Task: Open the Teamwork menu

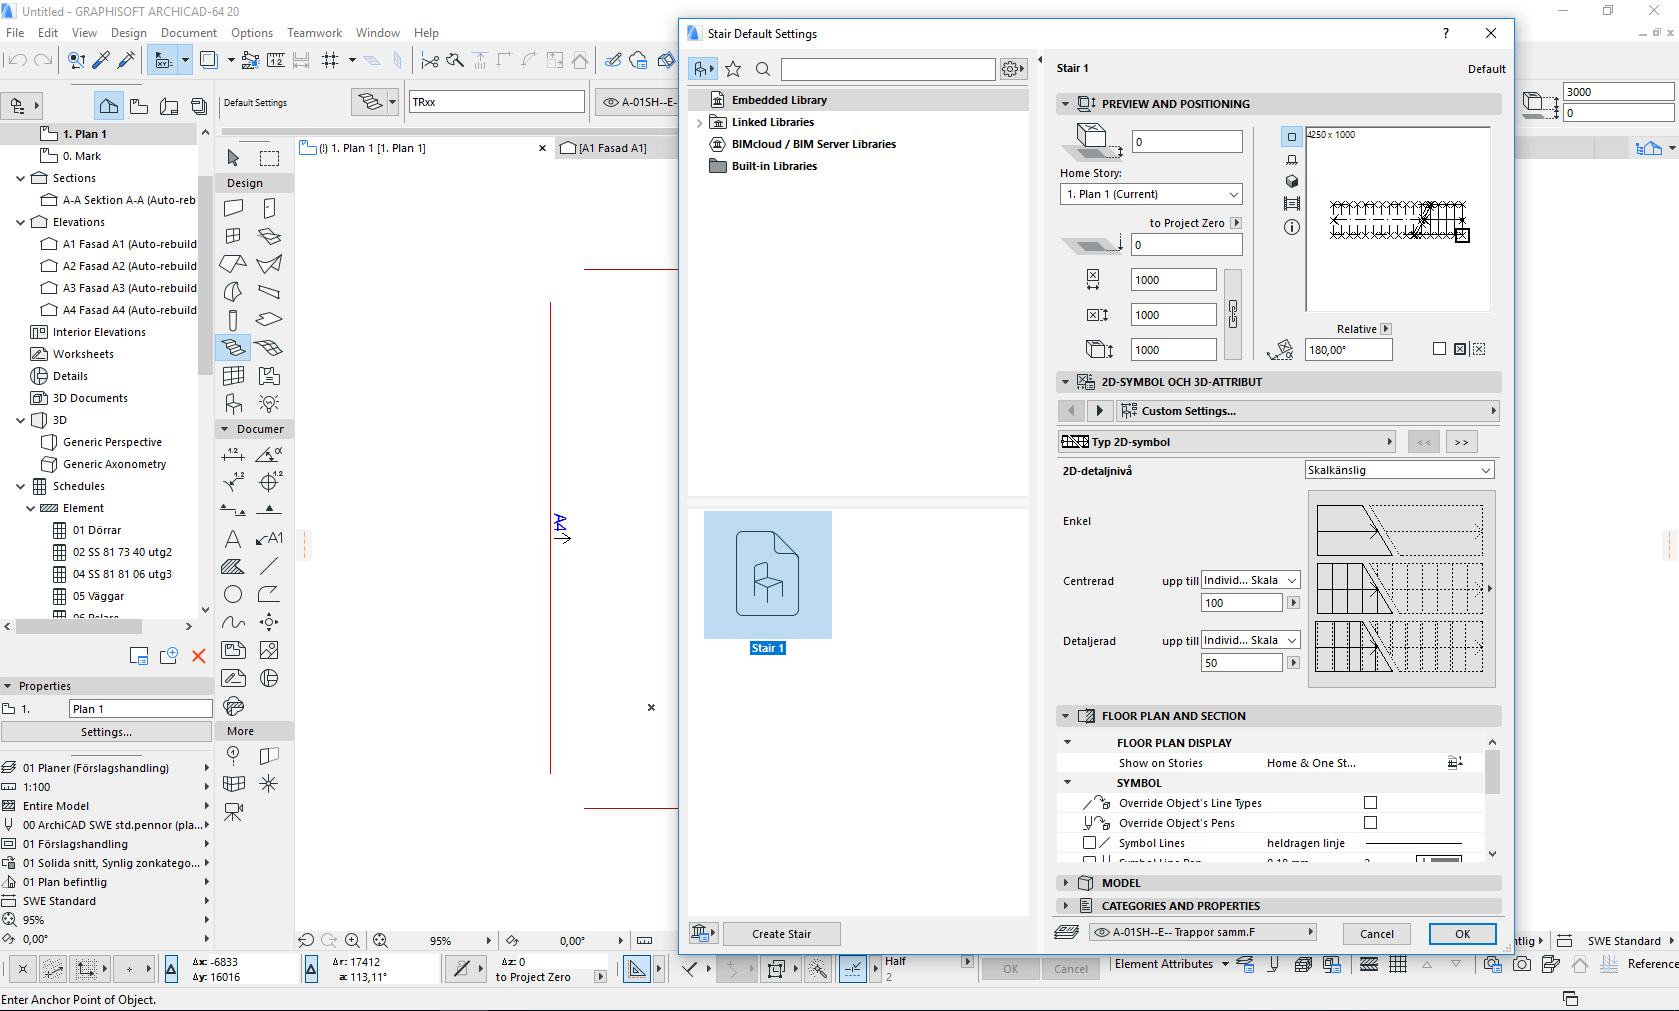Action: (314, 33)
